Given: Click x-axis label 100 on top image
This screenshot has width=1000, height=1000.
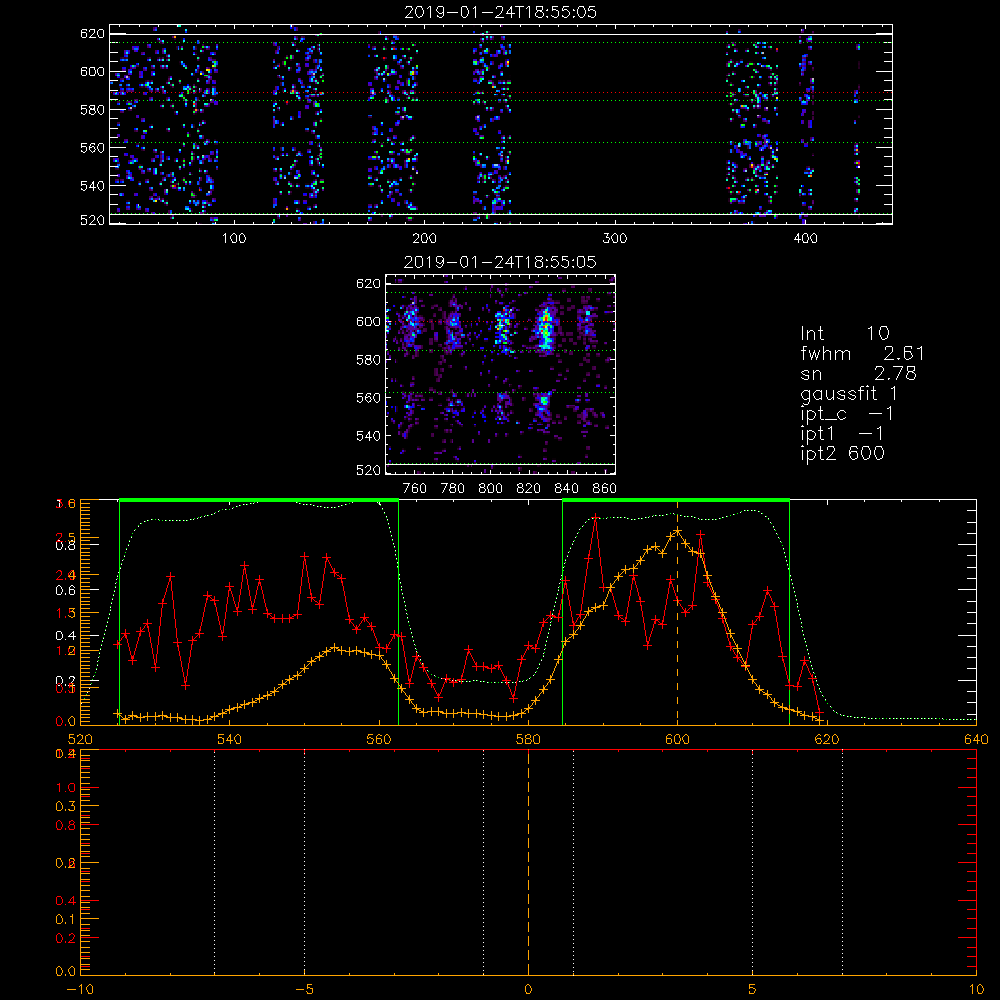Looking at the screenshot, I should [234, 239].
